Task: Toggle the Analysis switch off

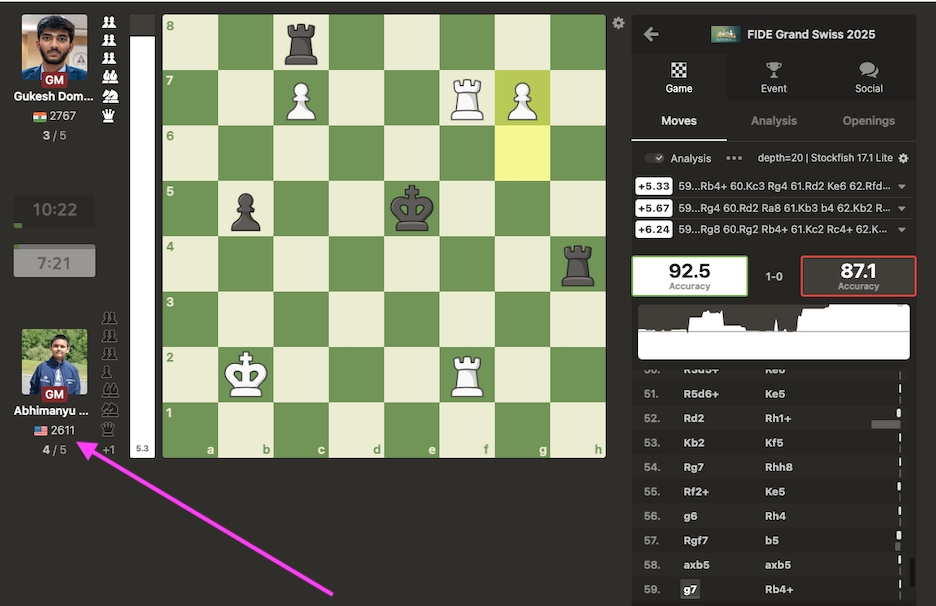Action: [655, 158]
